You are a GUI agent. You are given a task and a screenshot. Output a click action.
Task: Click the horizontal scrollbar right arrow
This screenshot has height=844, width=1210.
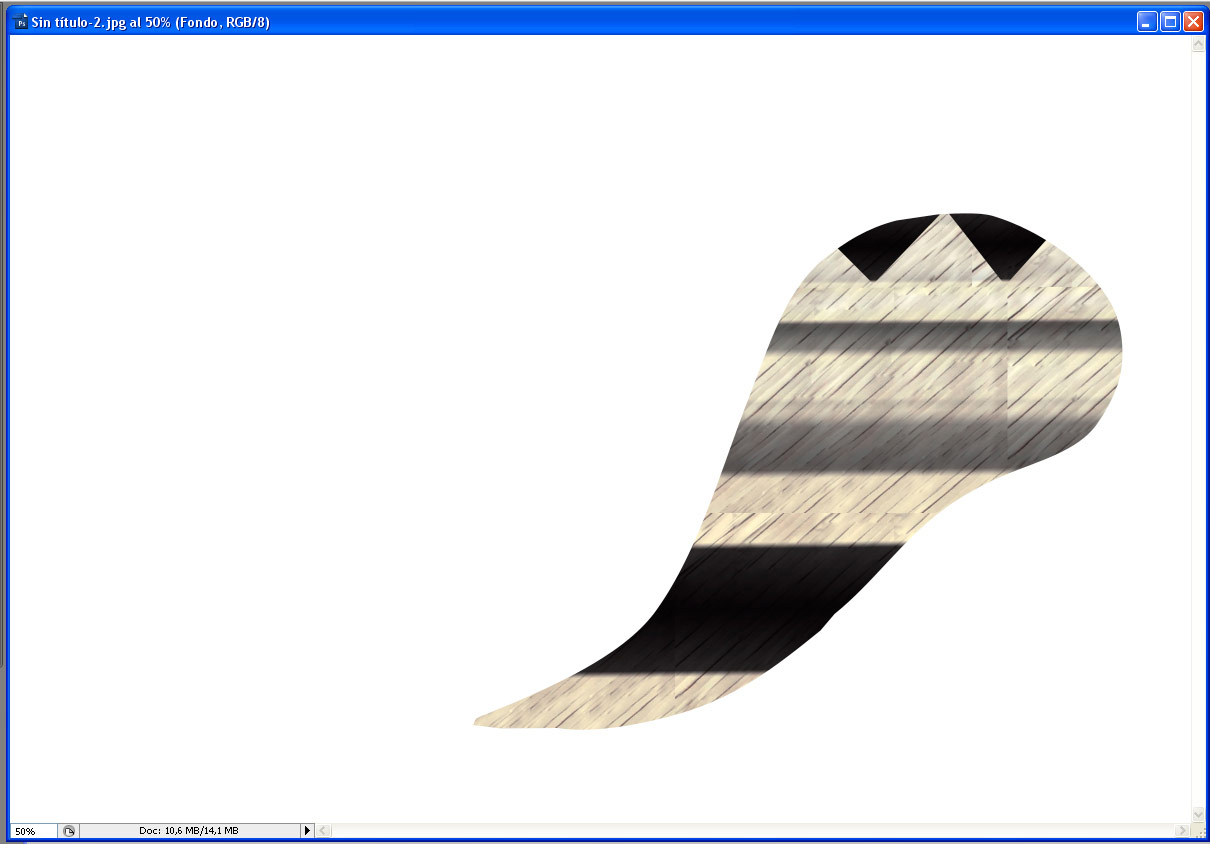point(1183,831)
